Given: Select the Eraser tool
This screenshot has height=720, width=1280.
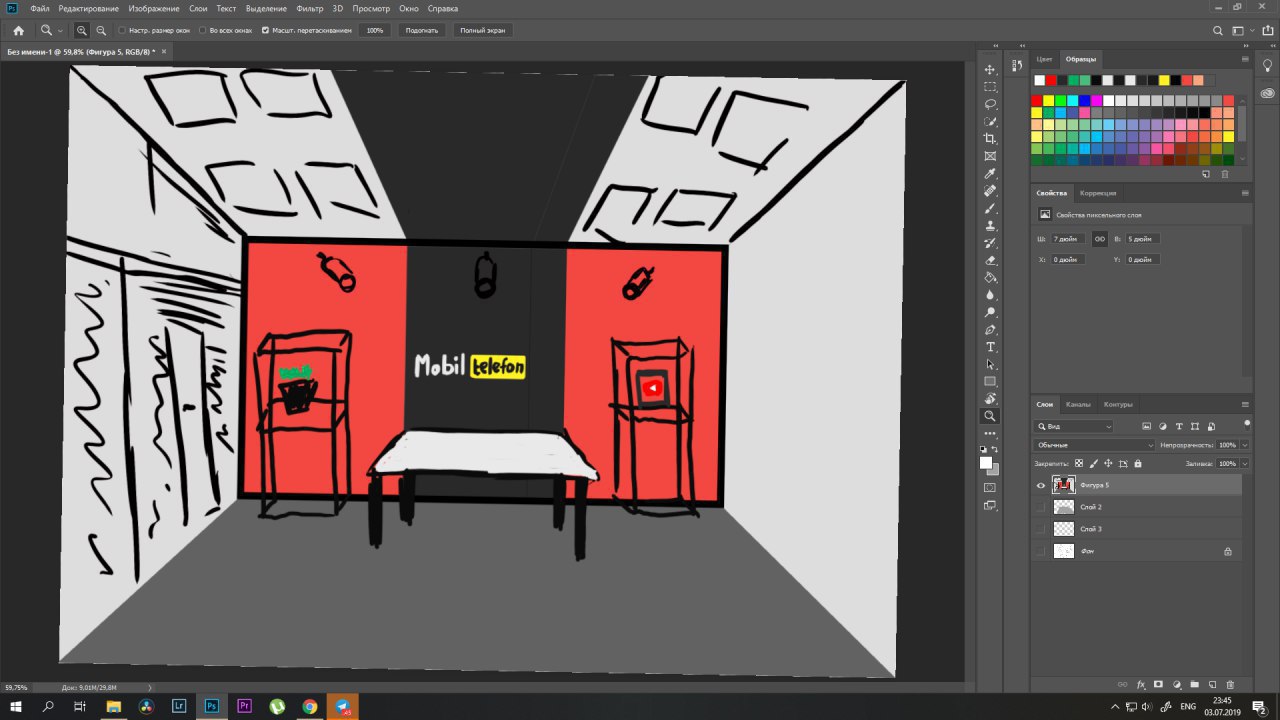Looking at the screenshot, I should [990, 260].
